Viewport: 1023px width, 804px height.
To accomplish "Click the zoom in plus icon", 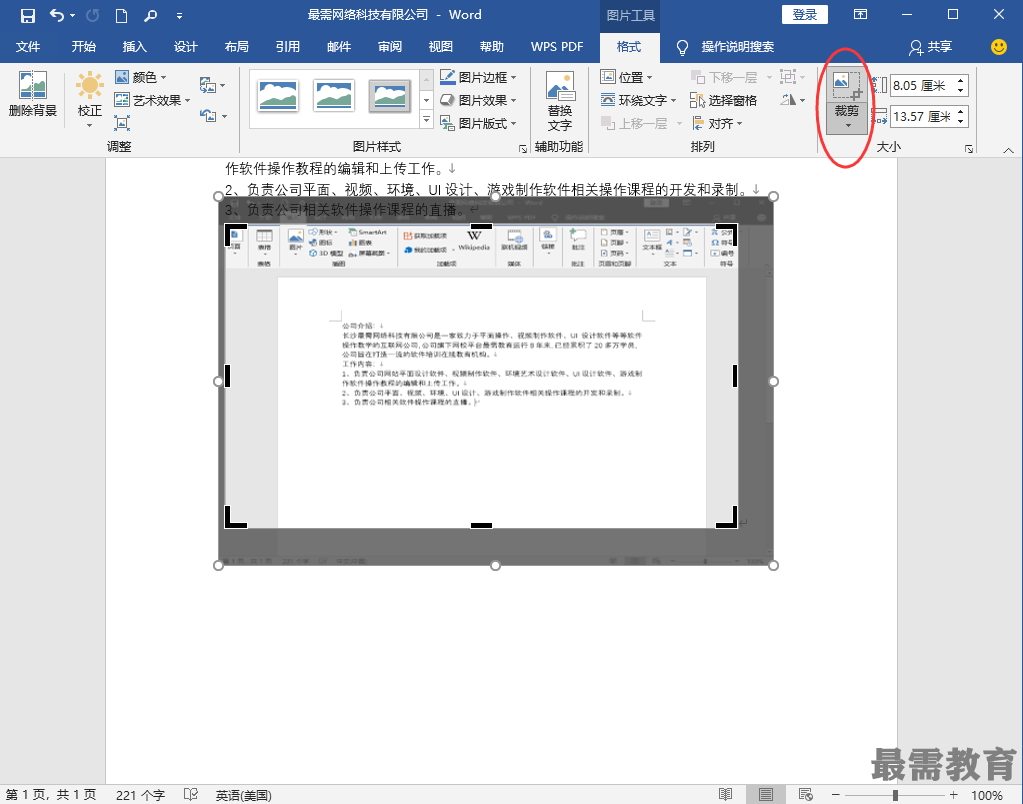I will pos(954,795).
